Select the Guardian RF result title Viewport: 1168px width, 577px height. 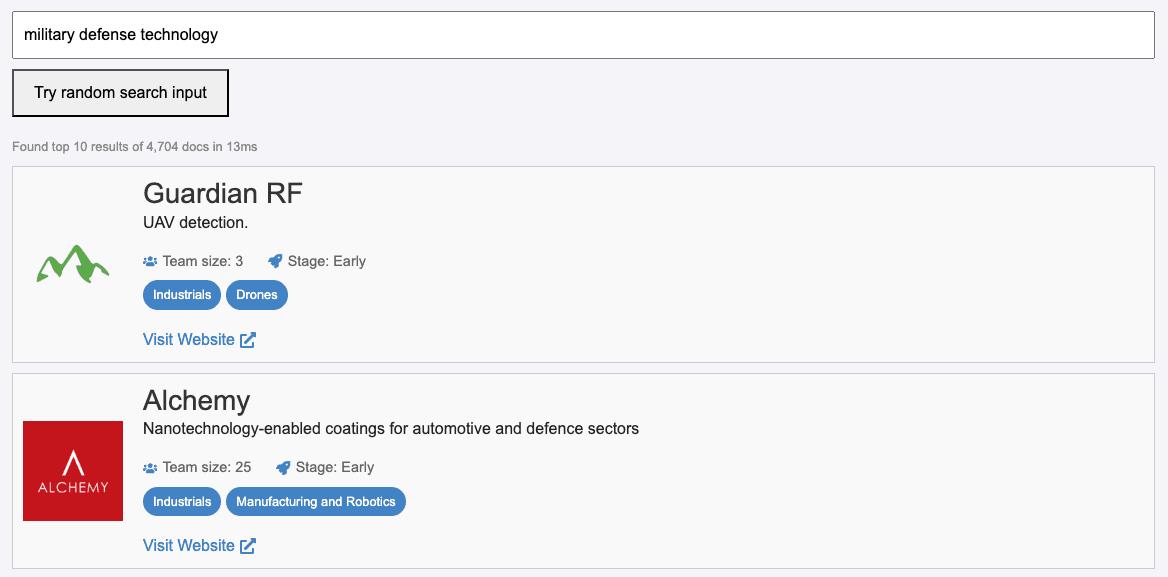coord(222,193)
